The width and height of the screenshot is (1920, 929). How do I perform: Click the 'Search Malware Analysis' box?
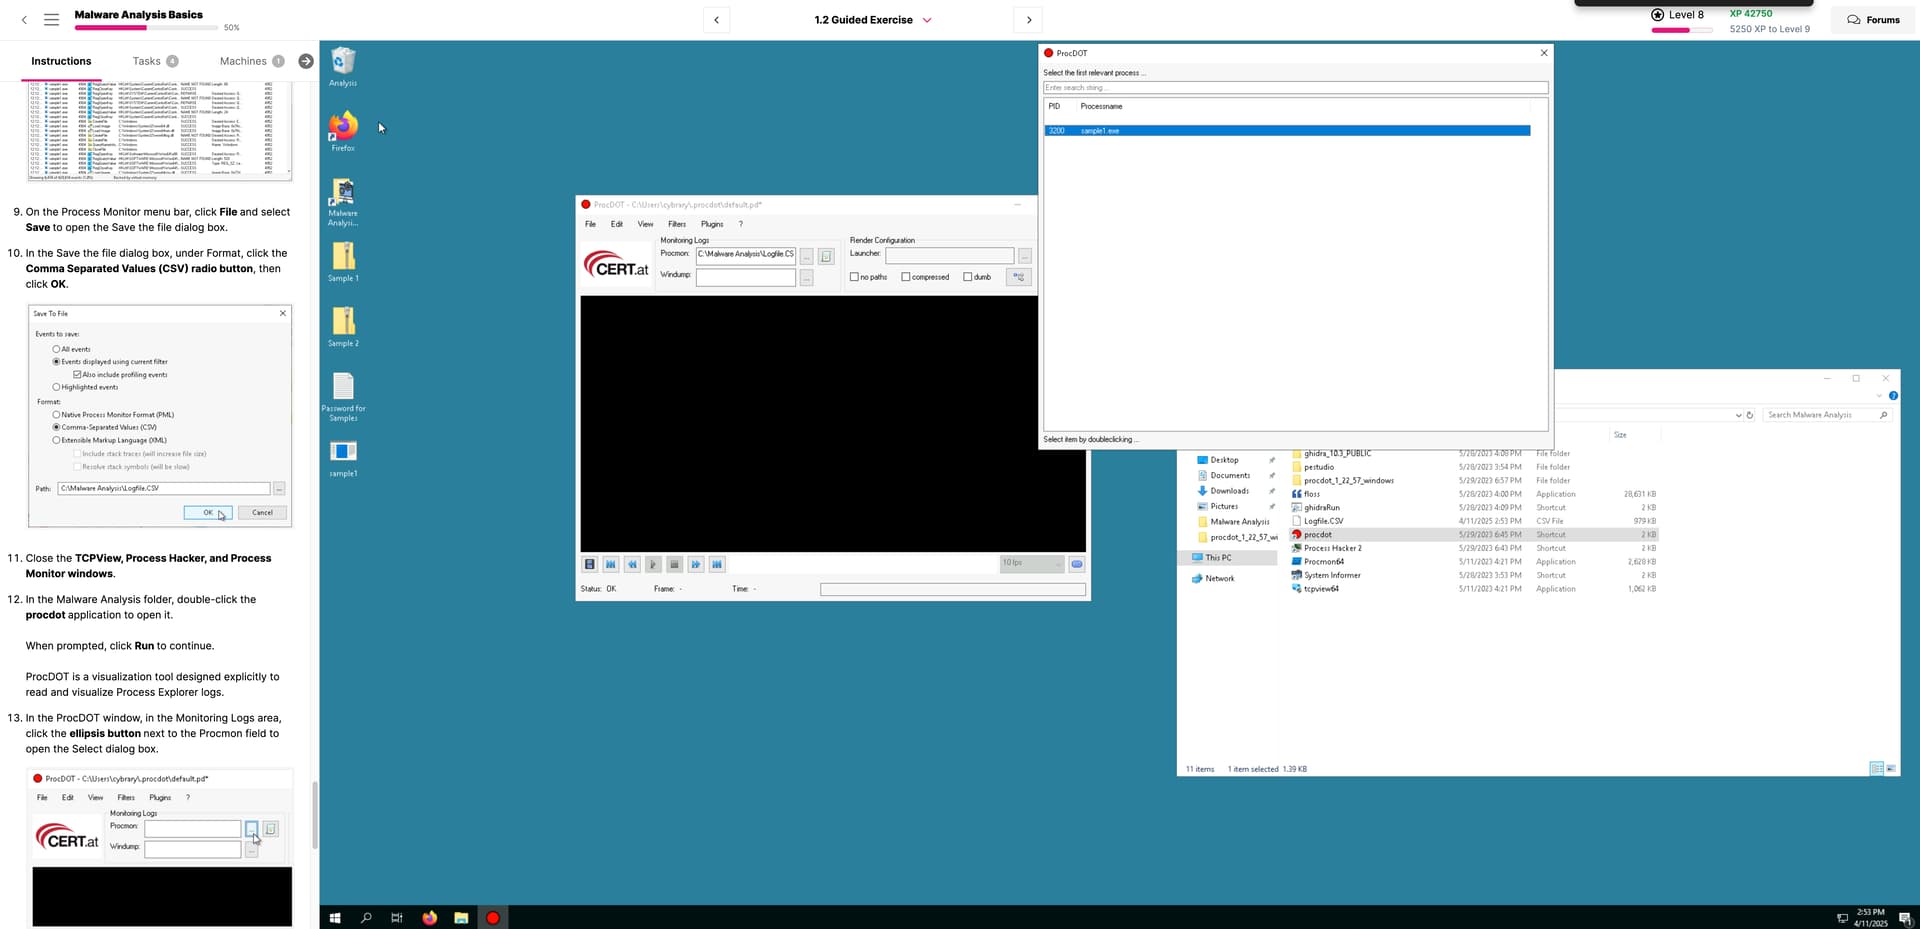[1827, 415]
